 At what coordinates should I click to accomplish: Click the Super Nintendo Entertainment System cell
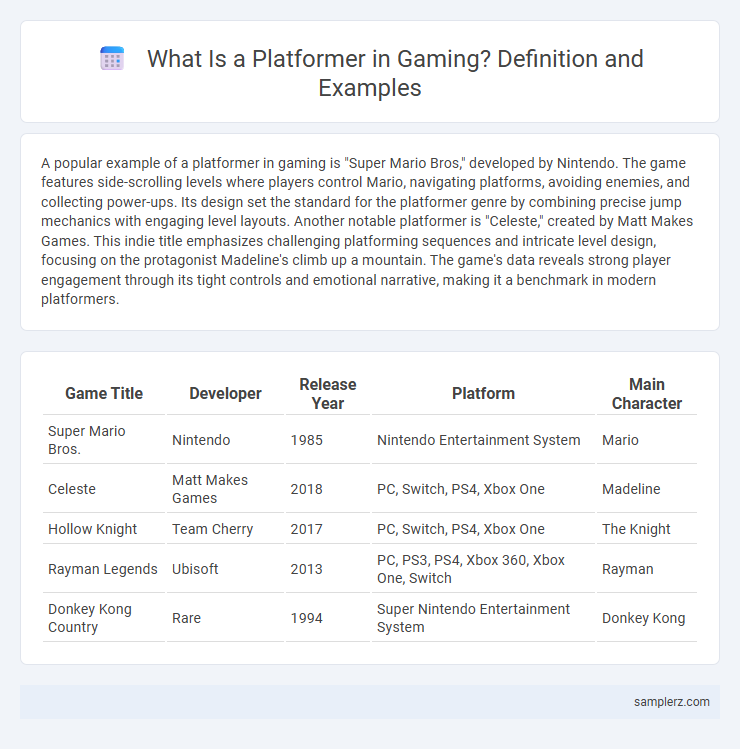483,618
